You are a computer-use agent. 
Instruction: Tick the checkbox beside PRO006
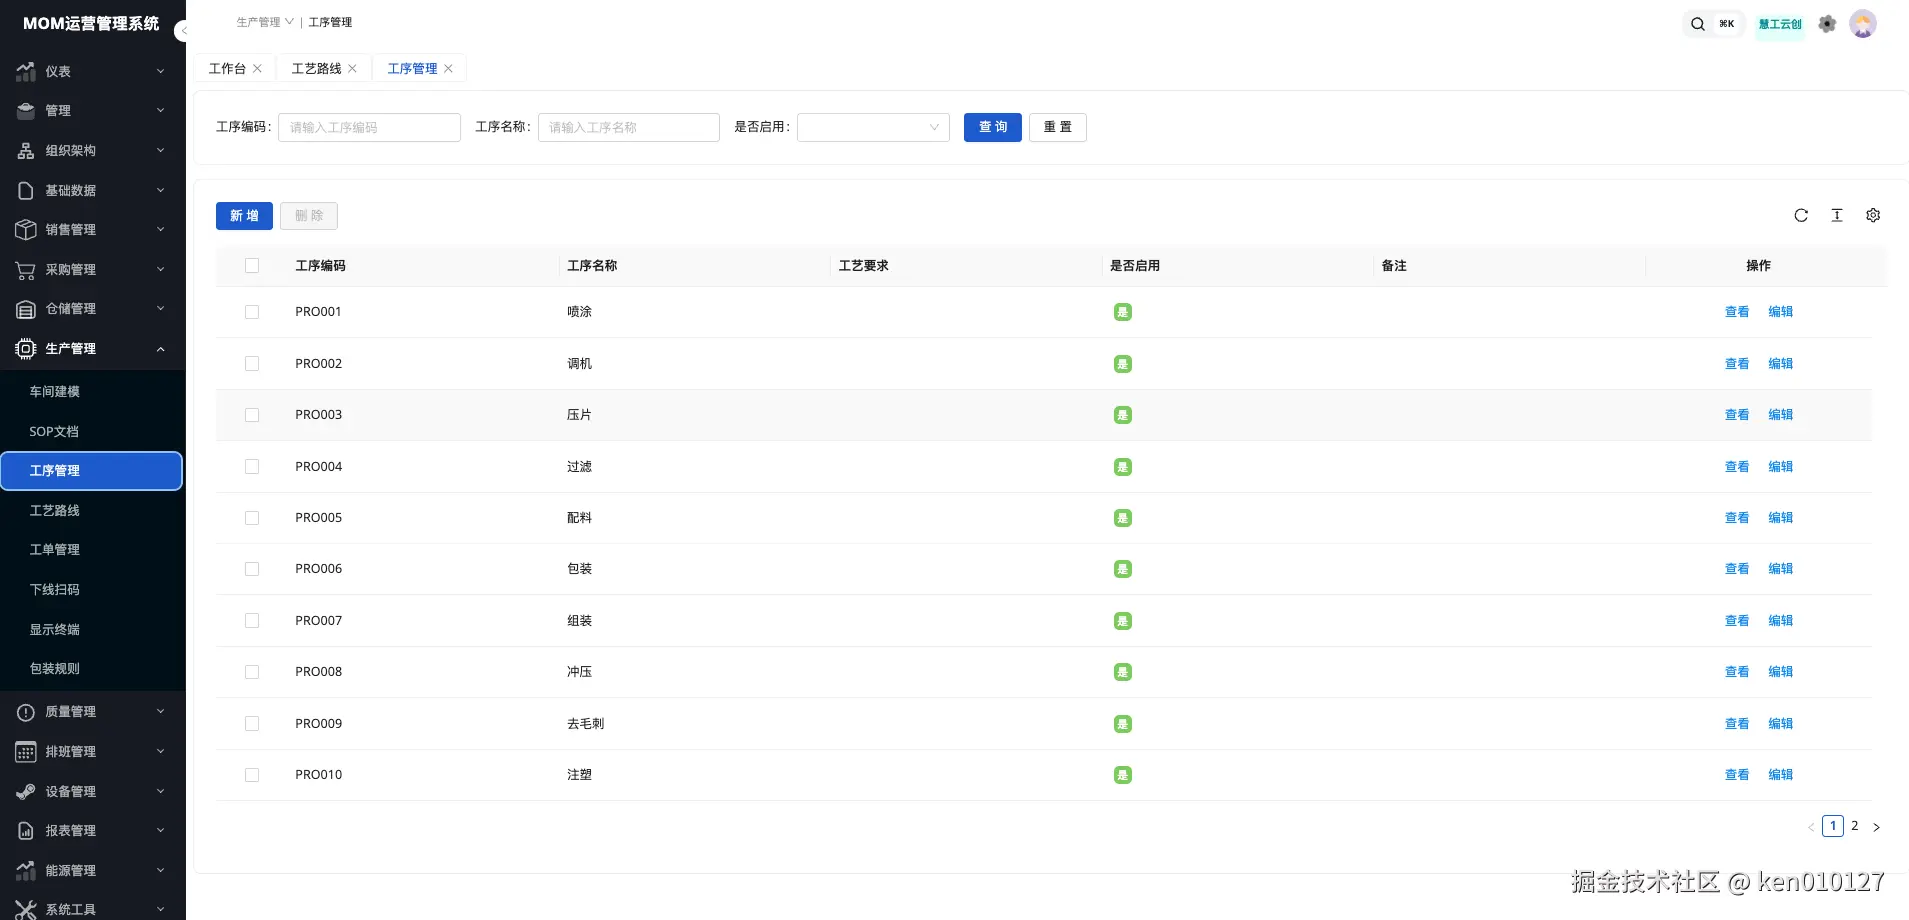(x=252, y=569)
